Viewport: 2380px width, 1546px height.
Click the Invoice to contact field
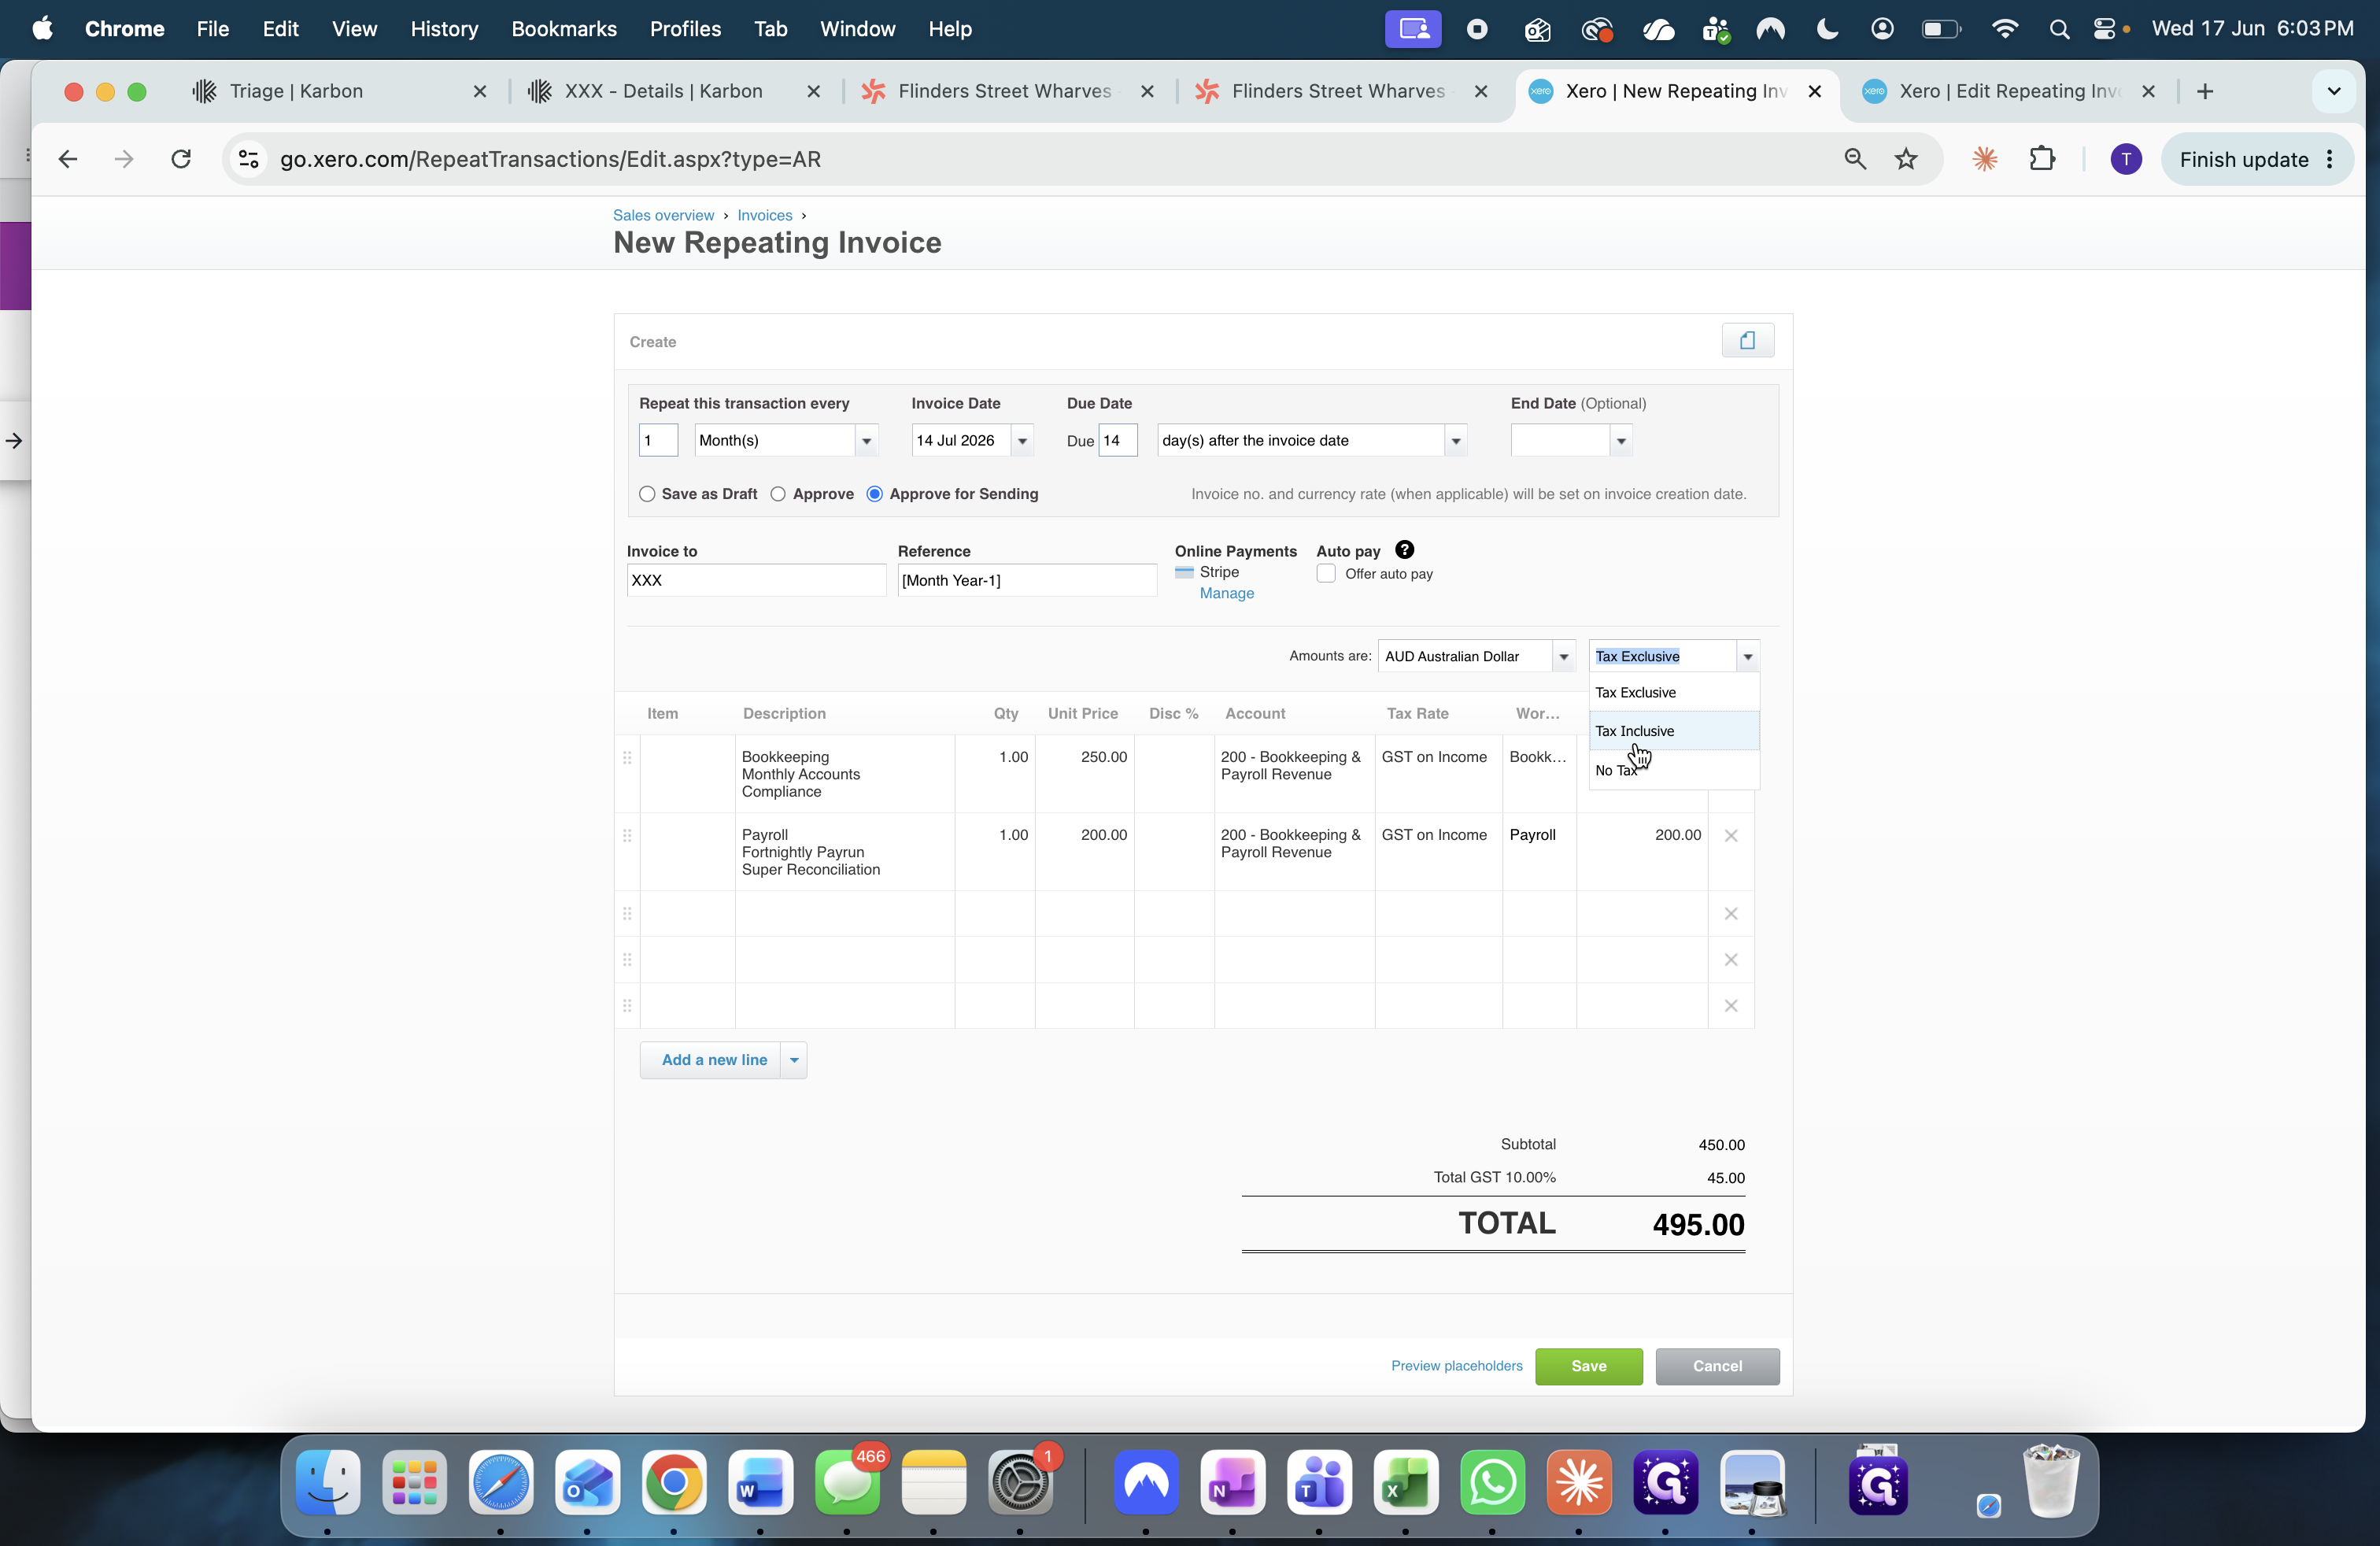[756, 580]
